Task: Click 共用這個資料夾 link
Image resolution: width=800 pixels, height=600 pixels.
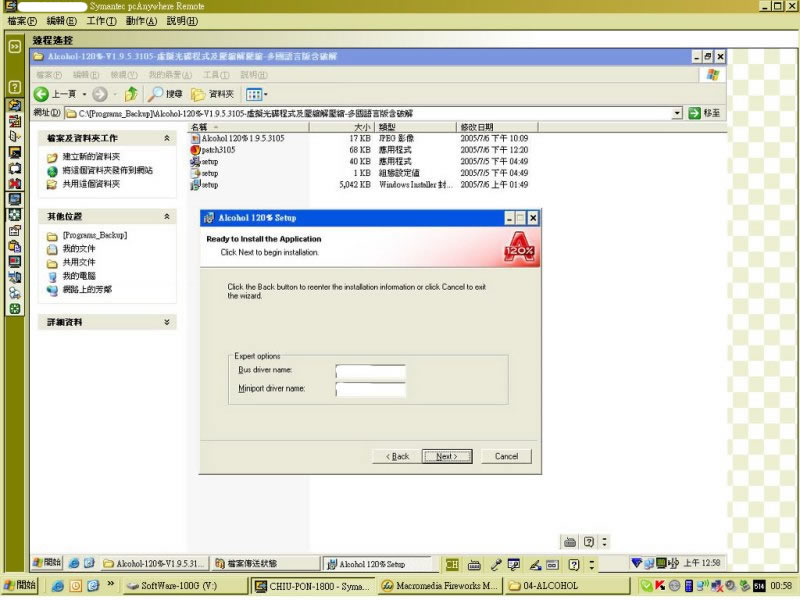Action: point(91,184)
